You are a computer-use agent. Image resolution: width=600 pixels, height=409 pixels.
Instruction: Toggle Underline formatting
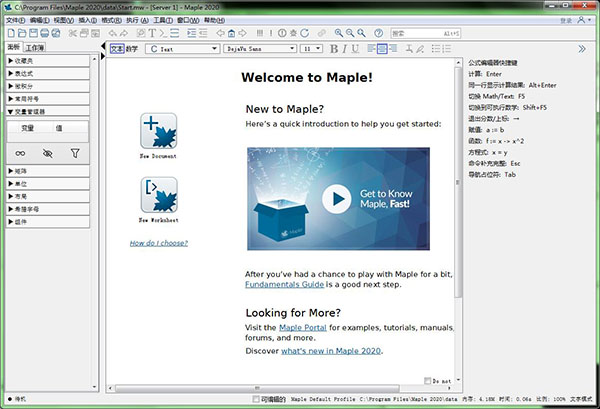pyautogui.click(x=355, y=49)
